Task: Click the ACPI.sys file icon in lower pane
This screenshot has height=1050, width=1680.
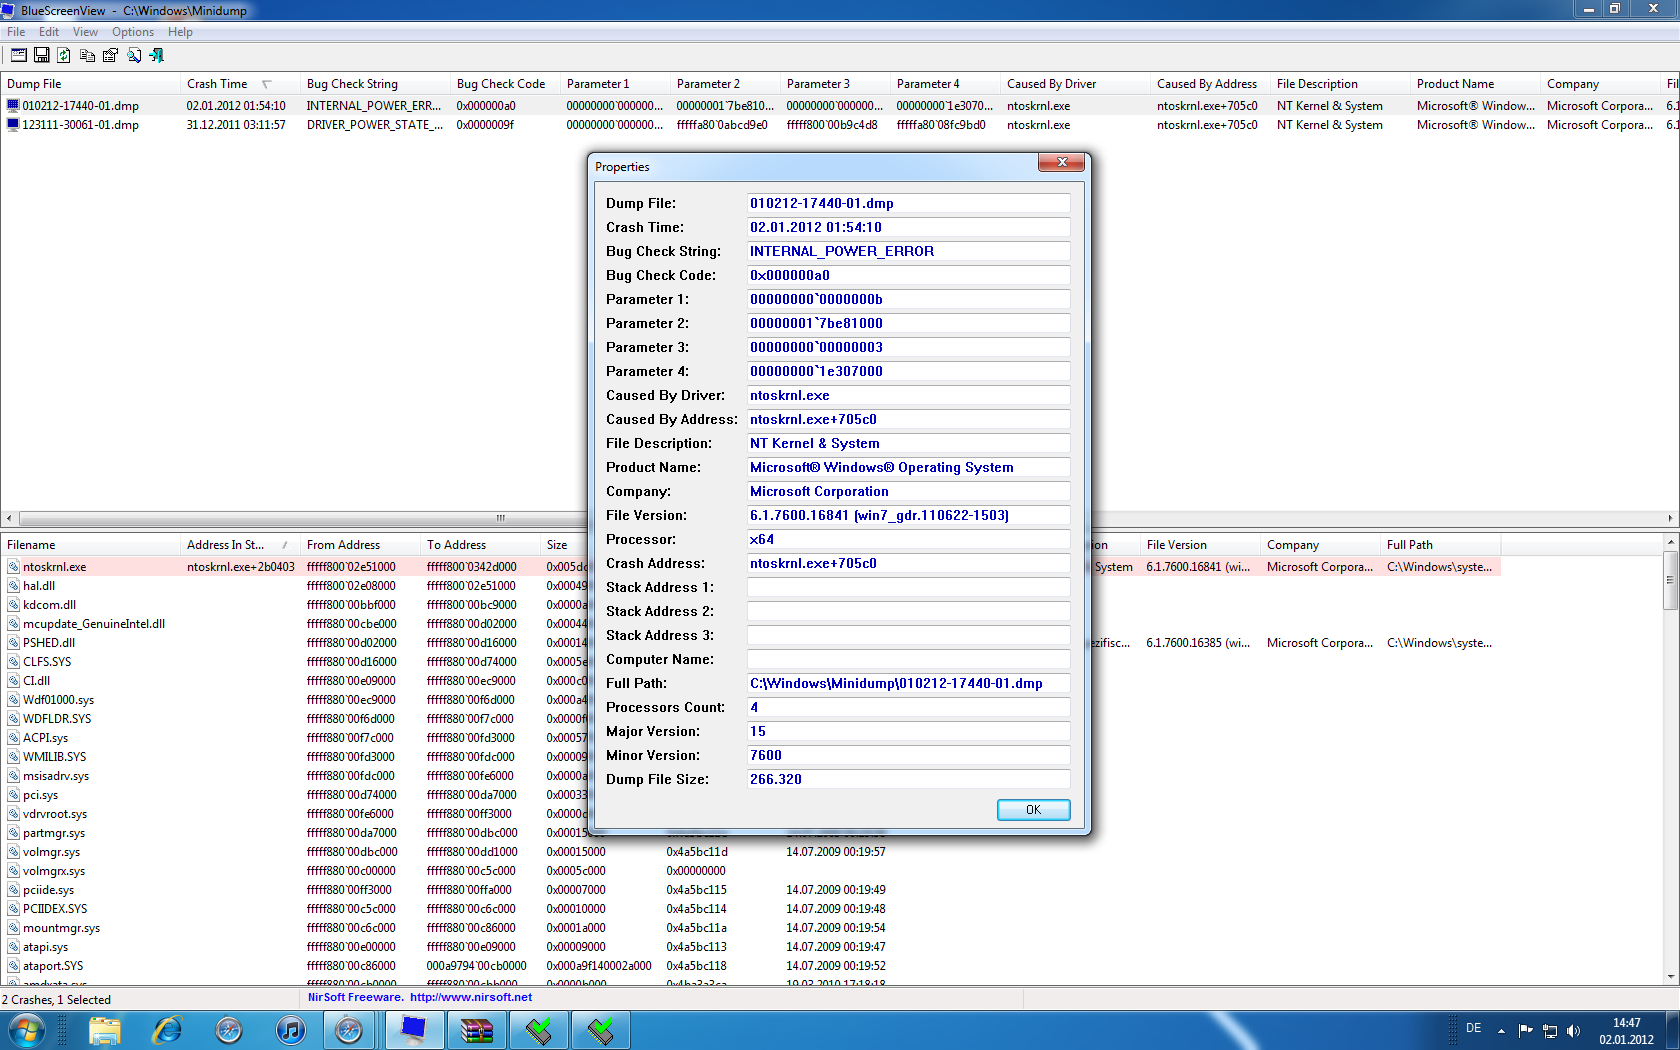Action: (14, 738)
